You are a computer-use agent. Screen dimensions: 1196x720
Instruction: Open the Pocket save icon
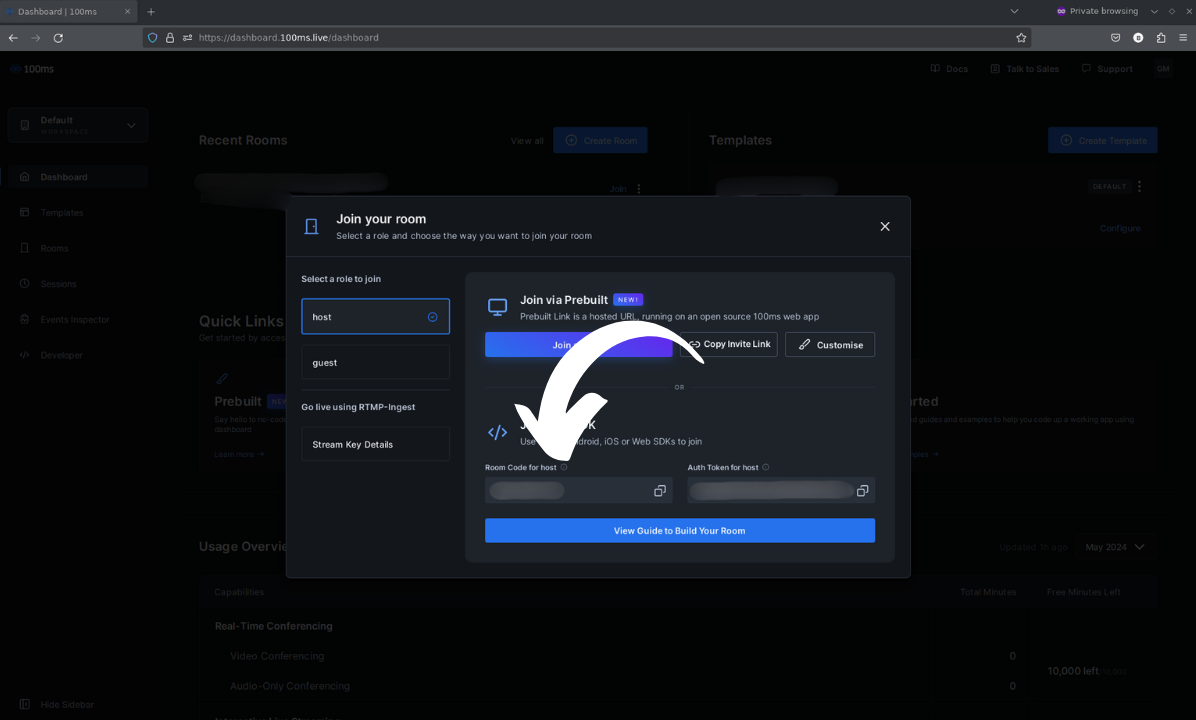tap(1115, 37)
